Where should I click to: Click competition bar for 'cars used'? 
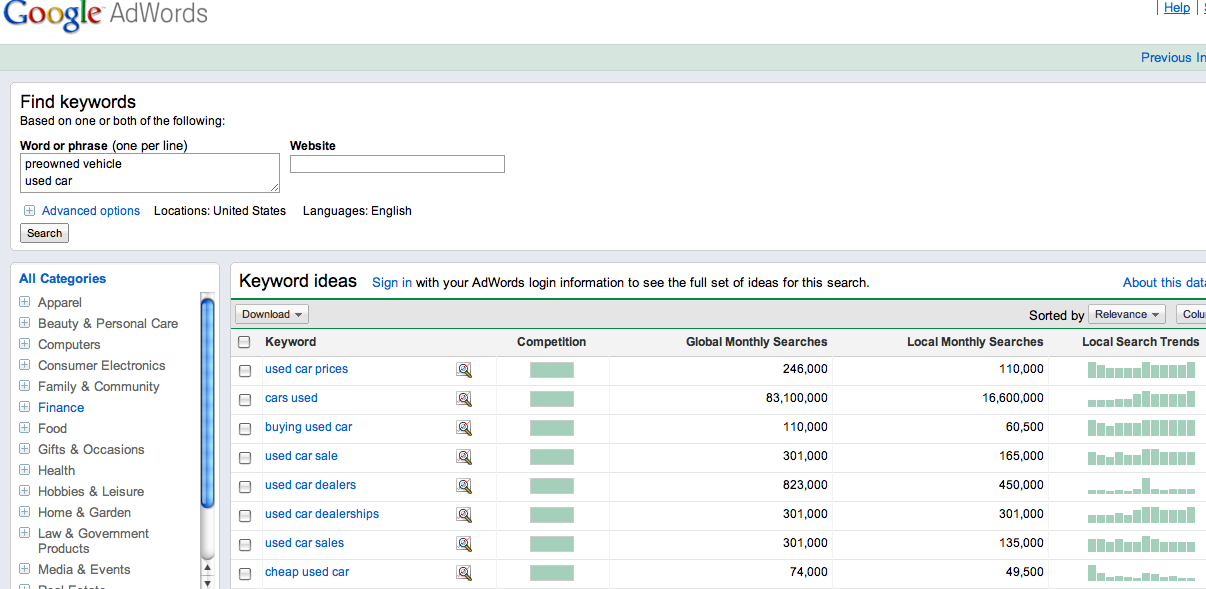(552, 399)
